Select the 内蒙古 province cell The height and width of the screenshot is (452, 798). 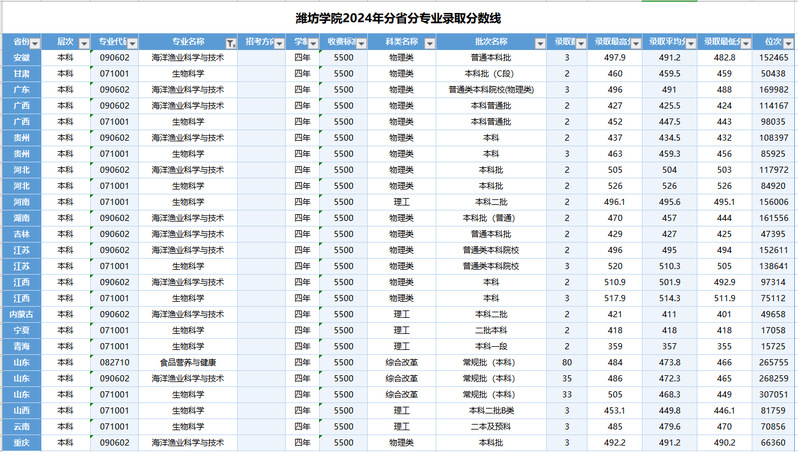(x=21, y=314)
